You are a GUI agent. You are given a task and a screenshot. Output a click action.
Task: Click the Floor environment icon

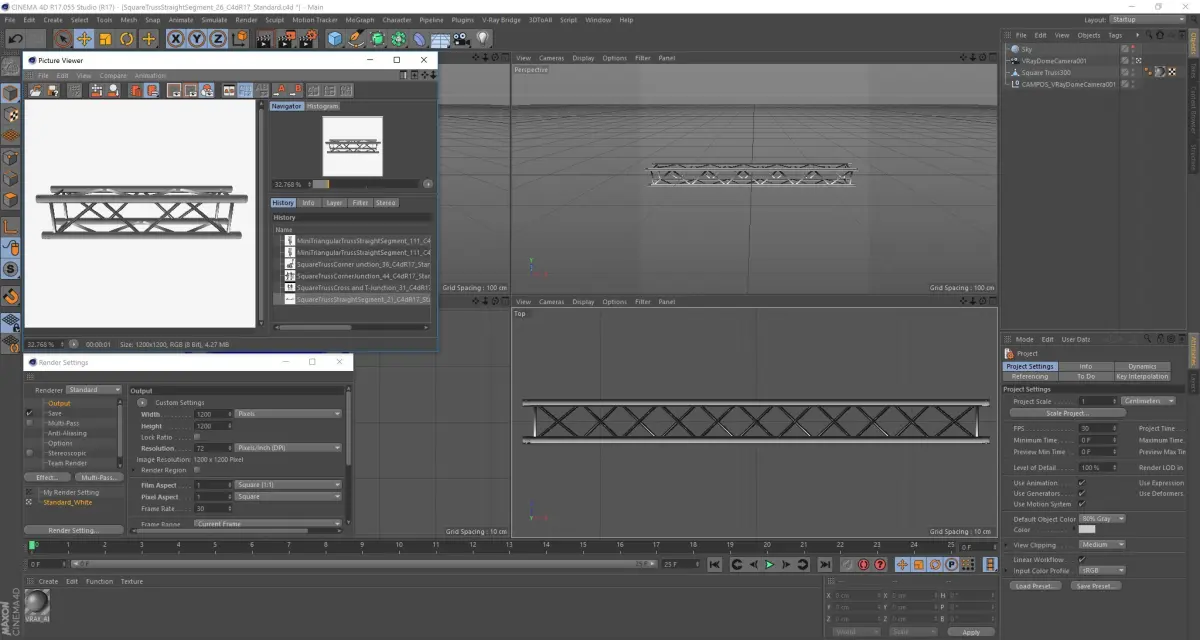coord(441,39)
